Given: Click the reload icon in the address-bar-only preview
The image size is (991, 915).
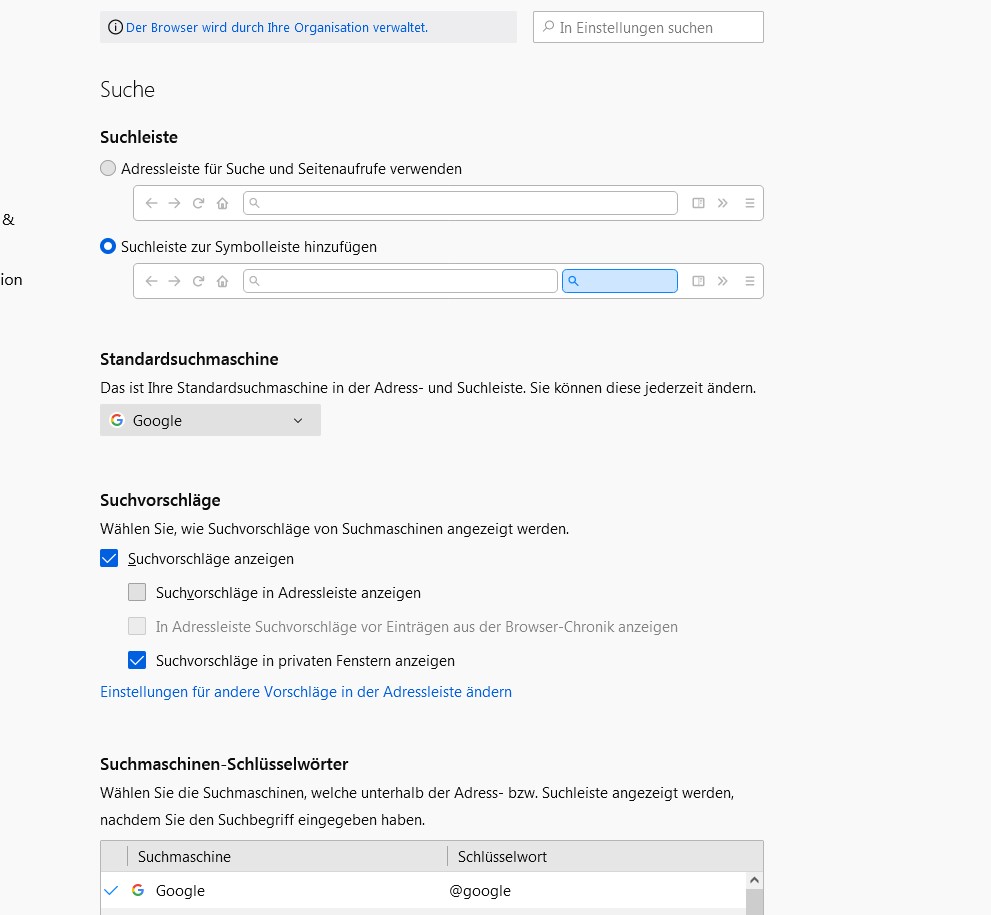Looking at the screenshot, I should (x=198, y=203).
